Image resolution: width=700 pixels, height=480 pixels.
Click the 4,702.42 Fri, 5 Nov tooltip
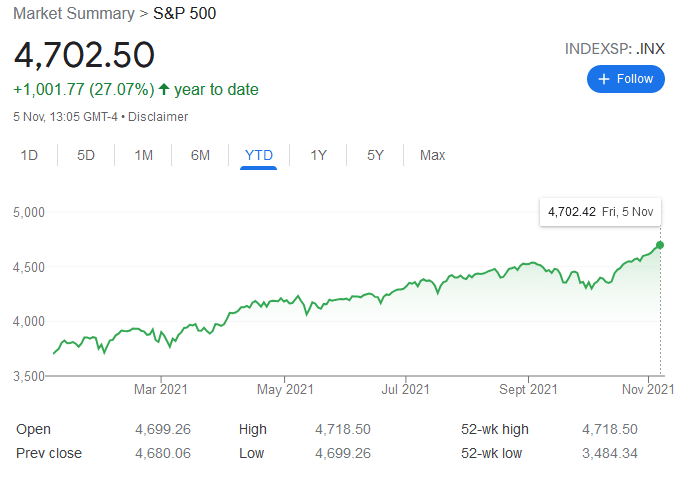[x=600, y=212]
